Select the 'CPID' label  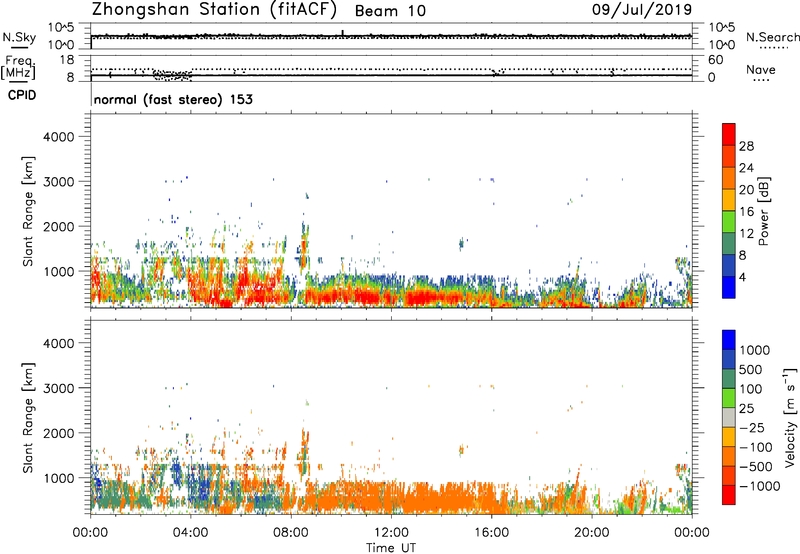22,95
